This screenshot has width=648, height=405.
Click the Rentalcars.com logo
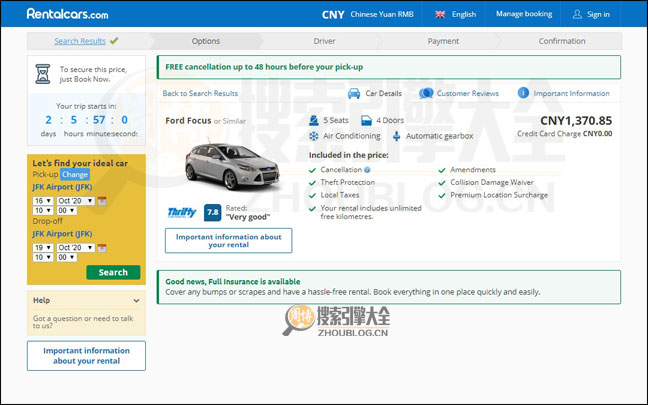[67, 14]
